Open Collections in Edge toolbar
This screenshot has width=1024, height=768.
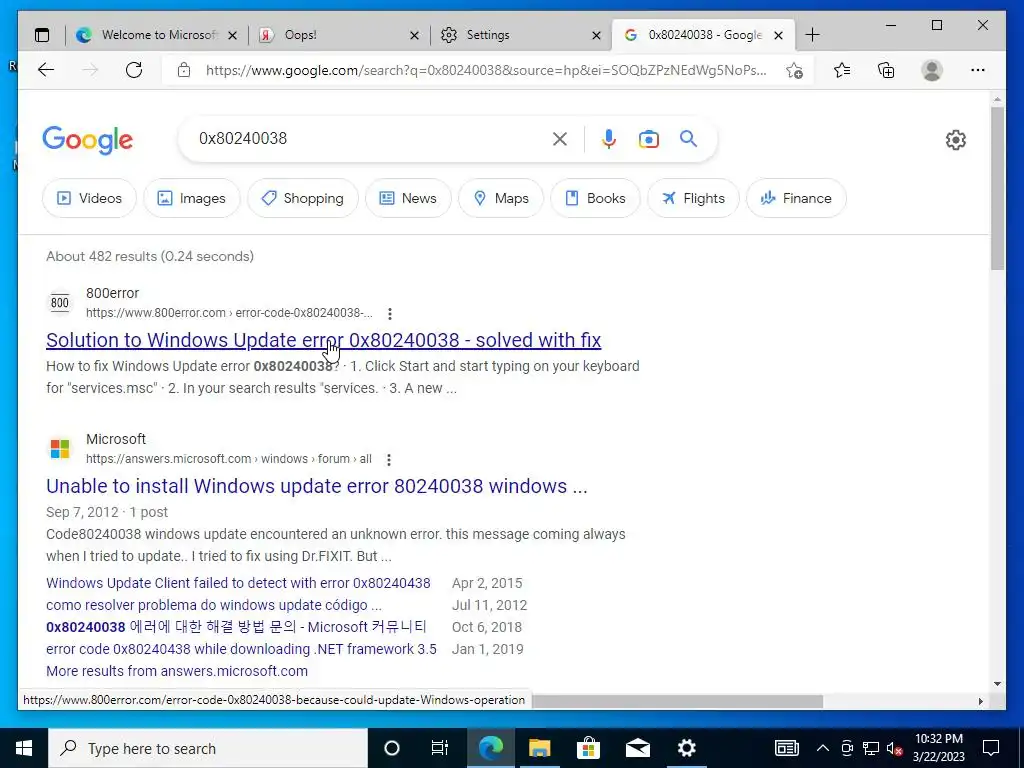click(886, 70)
